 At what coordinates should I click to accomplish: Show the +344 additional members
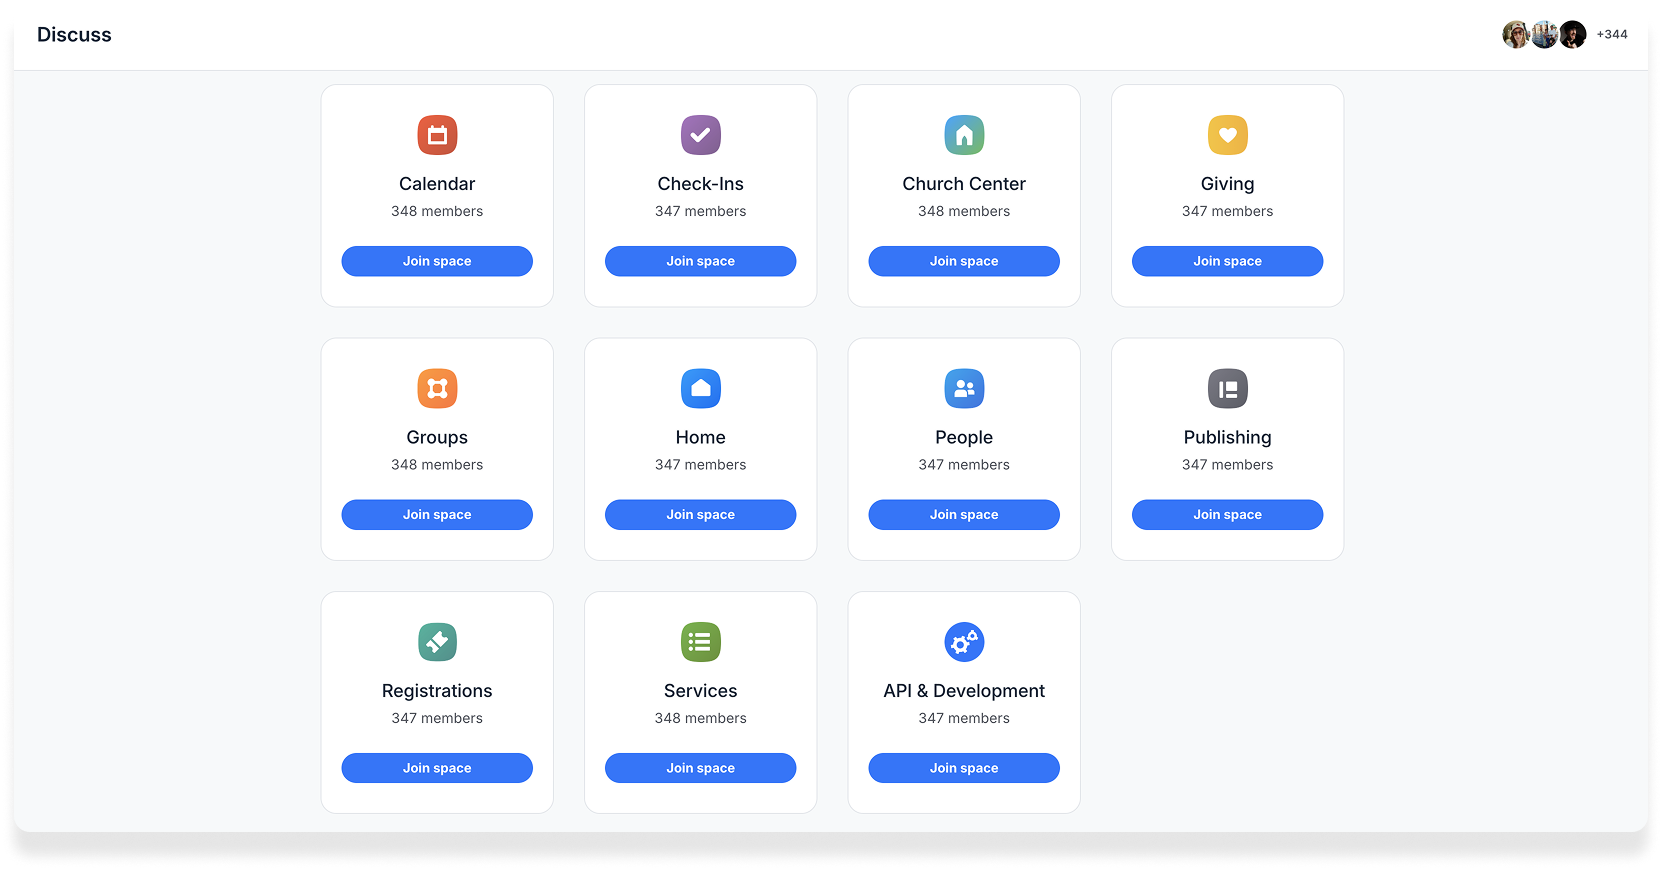point(1611,35)
